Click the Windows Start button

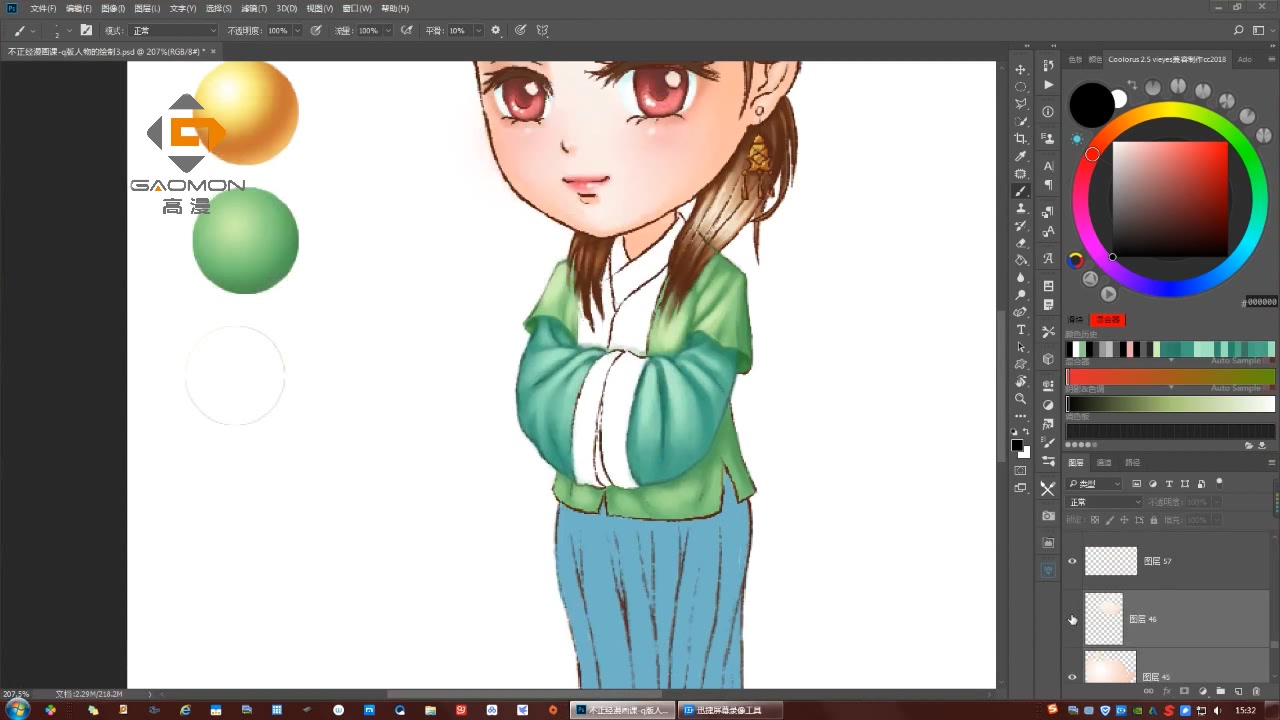18,710
